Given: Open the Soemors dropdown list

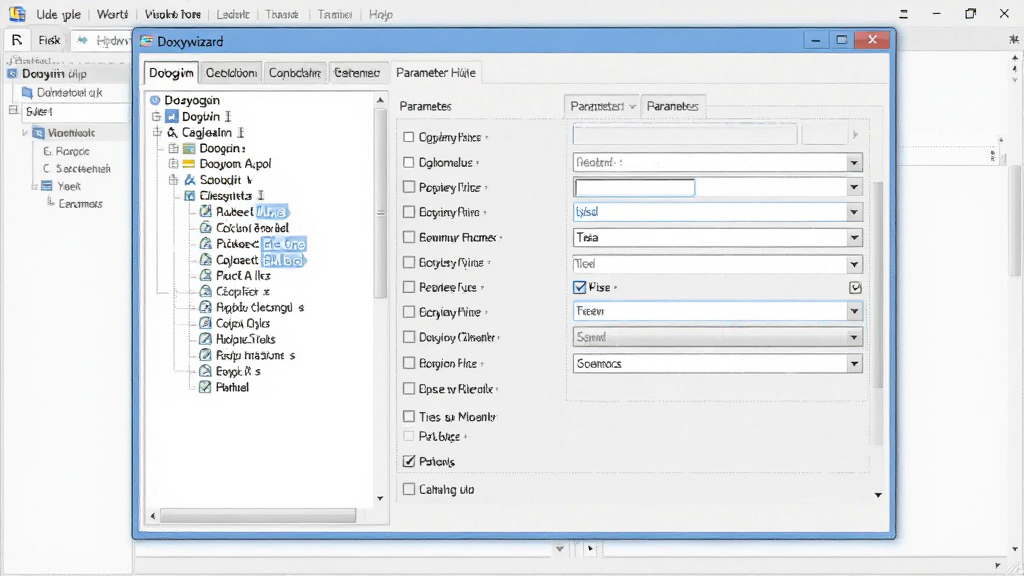Looking at the screenshot, I should click(x=854, y=364).
